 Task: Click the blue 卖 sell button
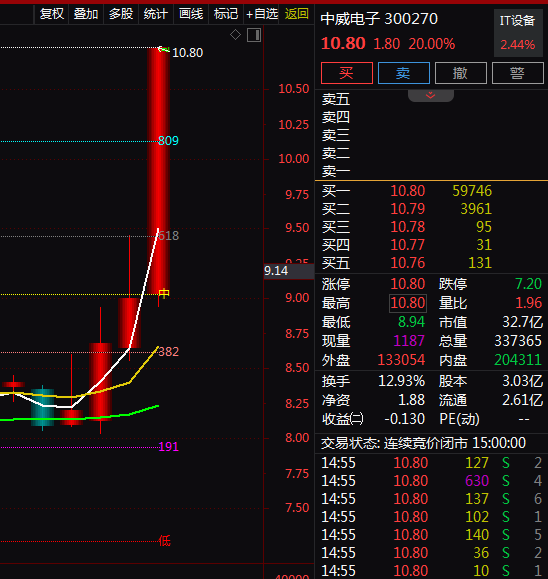point(404,73)
